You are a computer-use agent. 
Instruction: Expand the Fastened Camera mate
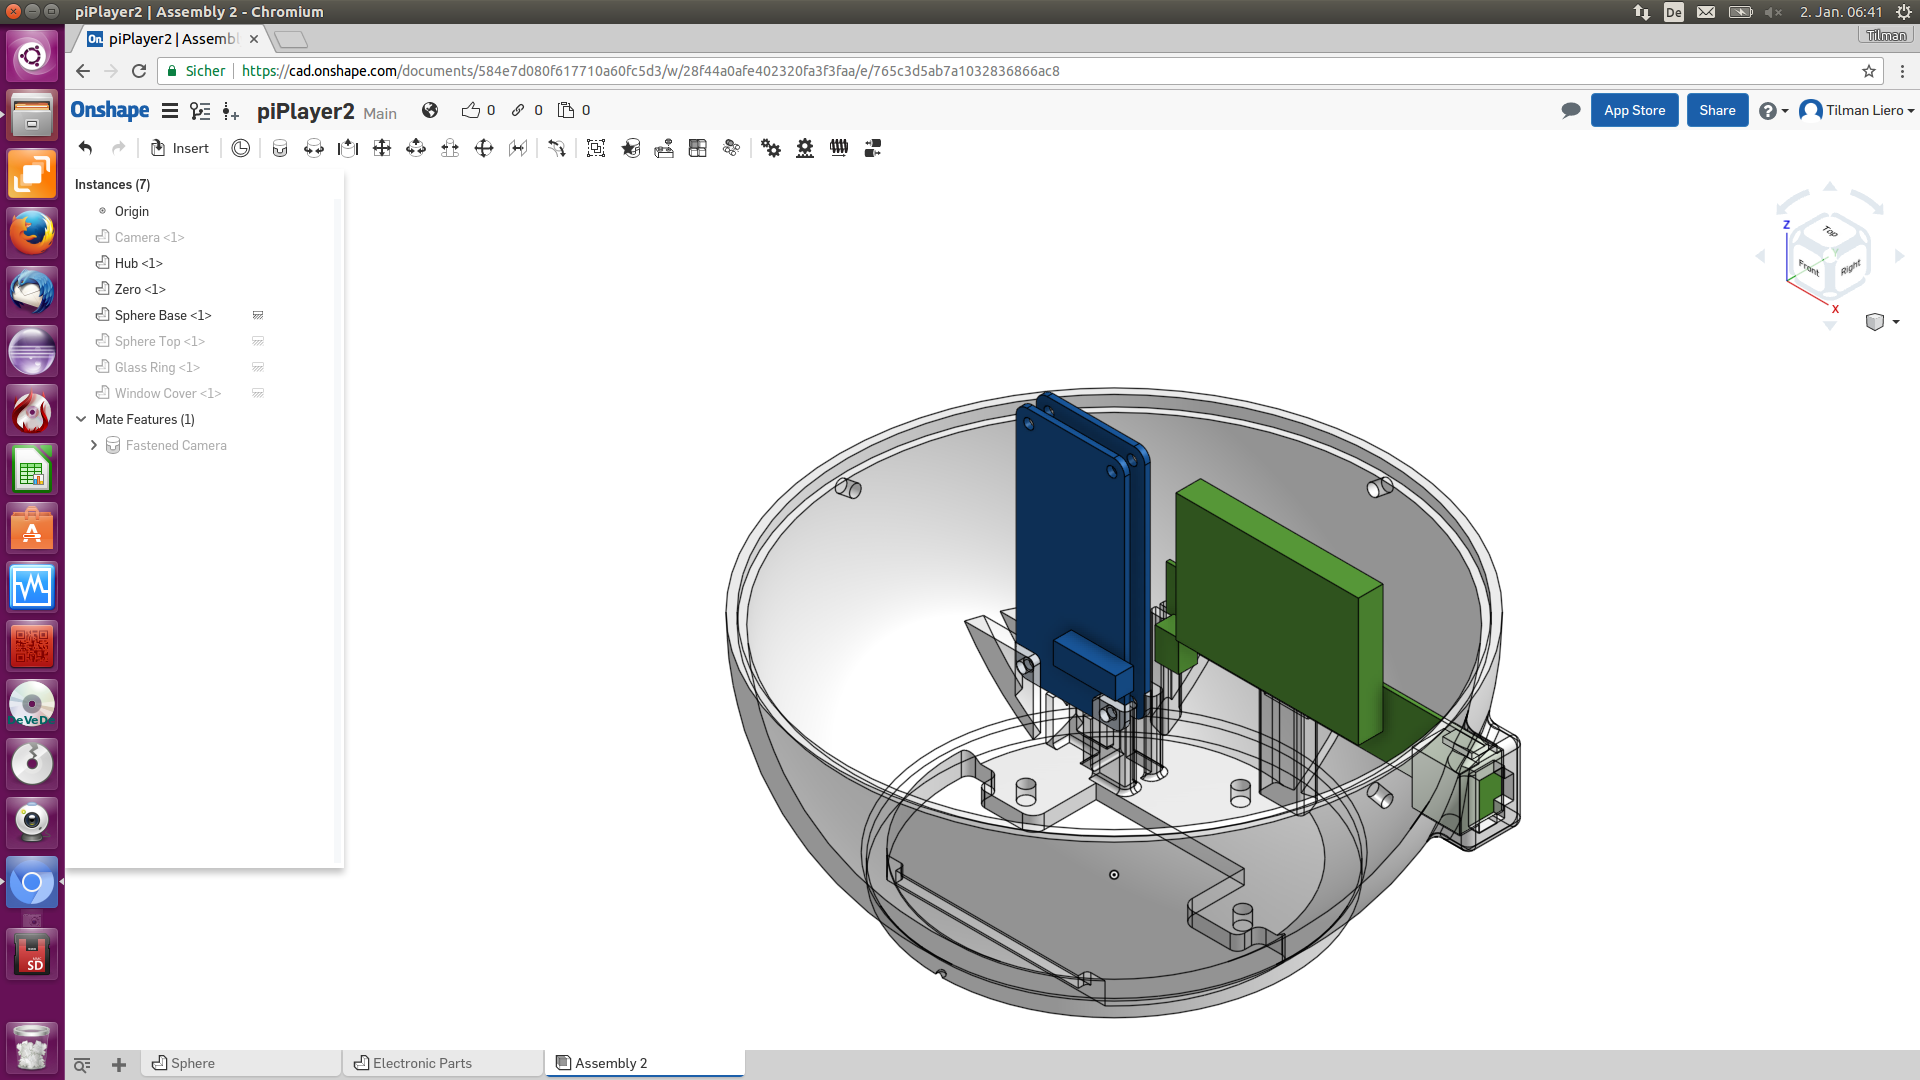click(x=94, y=445)
